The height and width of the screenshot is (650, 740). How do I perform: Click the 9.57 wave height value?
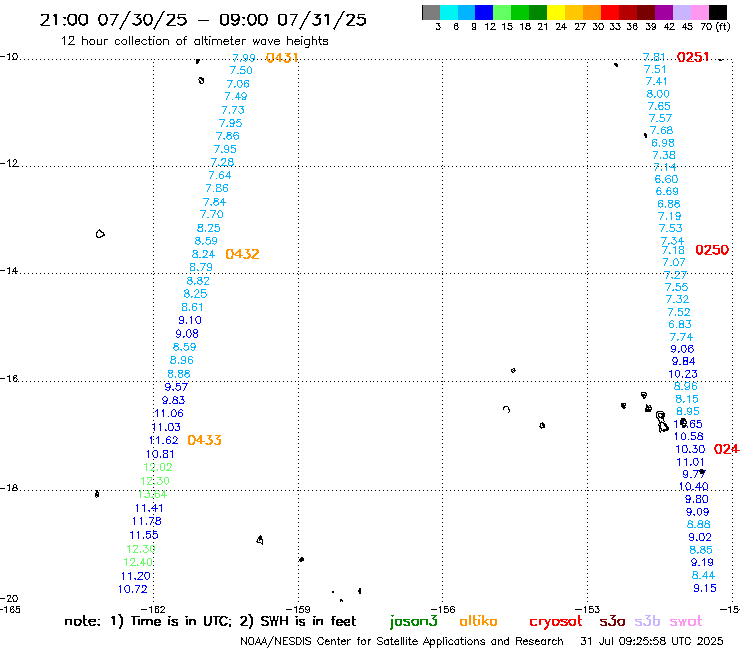(176, 387)
